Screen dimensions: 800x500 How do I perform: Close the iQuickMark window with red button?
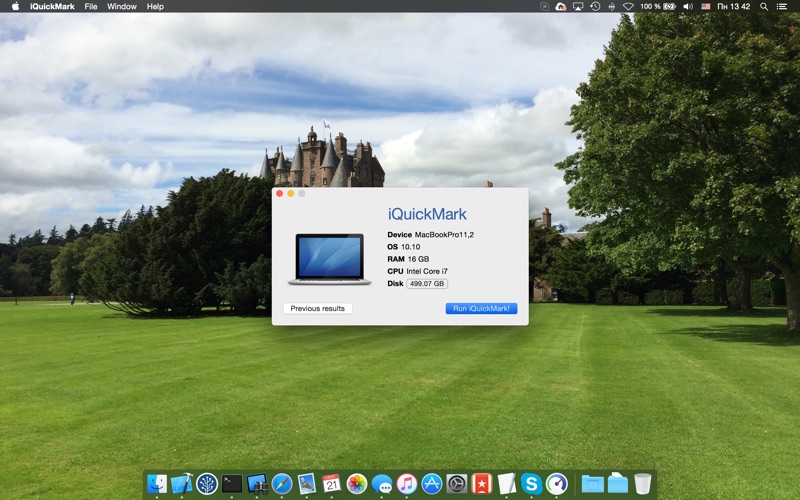coord(280,193)
